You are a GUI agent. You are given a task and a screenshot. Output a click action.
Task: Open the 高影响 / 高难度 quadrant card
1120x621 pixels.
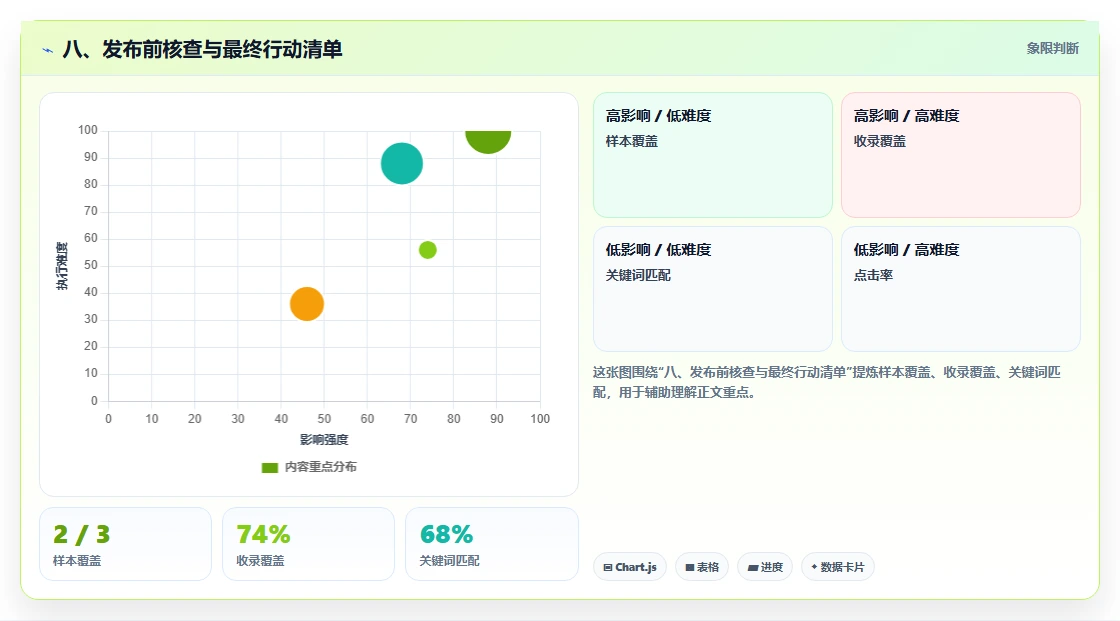pos(961,155)
